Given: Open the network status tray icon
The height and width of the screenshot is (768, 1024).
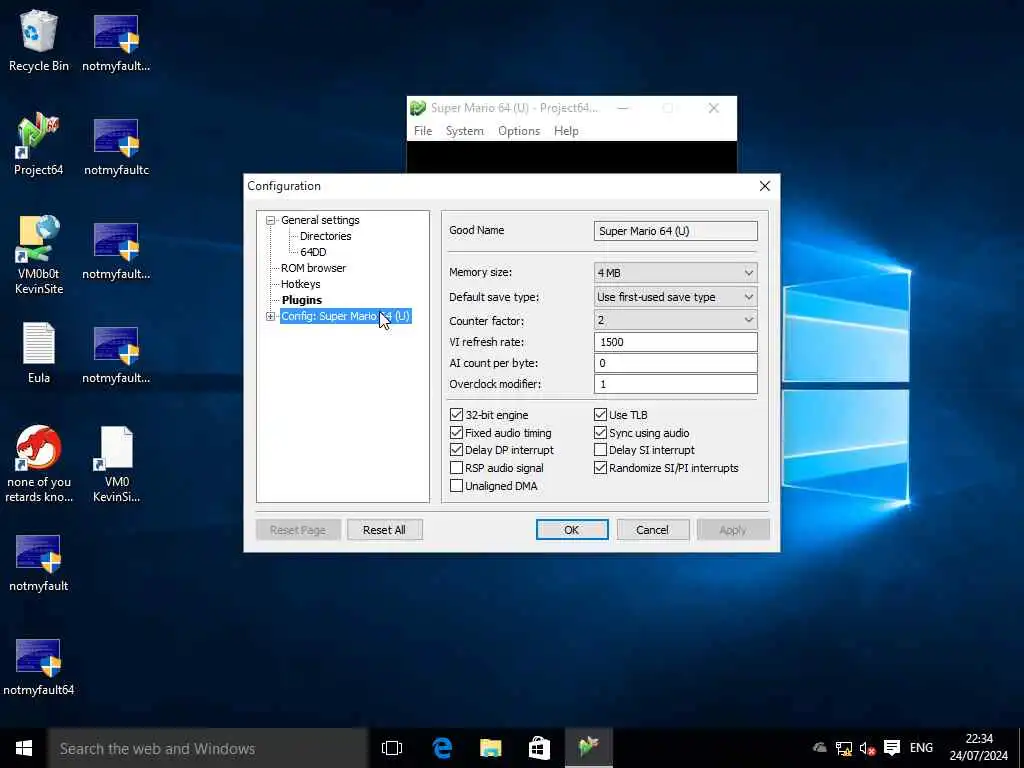Looking at the screenshot, I should (844, 748).
